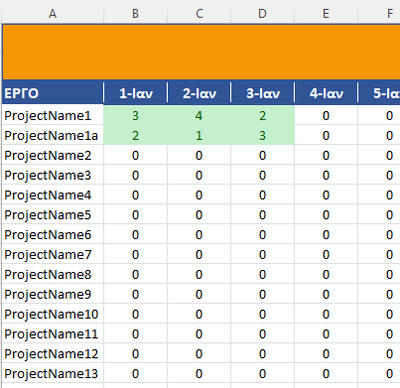The height and width of the screenshot is (388, 400).
Task: Select the ProjectName1 cell
Action: [53, 115]
